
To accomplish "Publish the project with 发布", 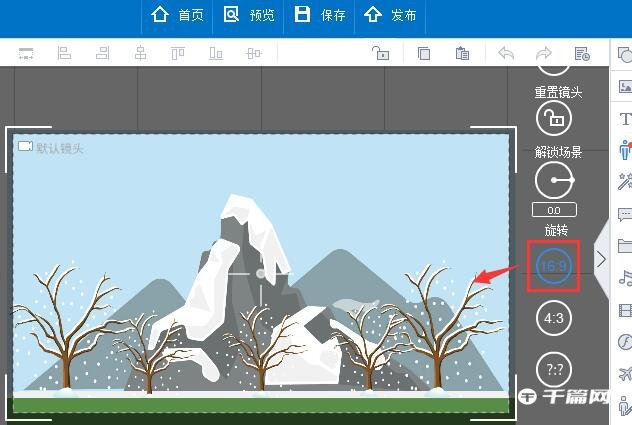I will point(390,15).
